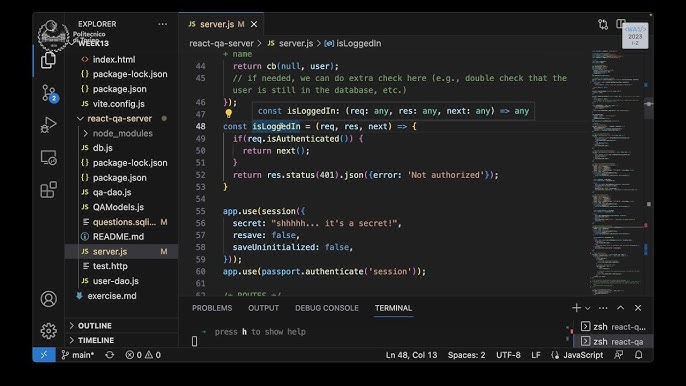Viewport: 686px width, 386px height.
Task: Click UTF-8 encoding in the status bar
Action: (508, 355)
